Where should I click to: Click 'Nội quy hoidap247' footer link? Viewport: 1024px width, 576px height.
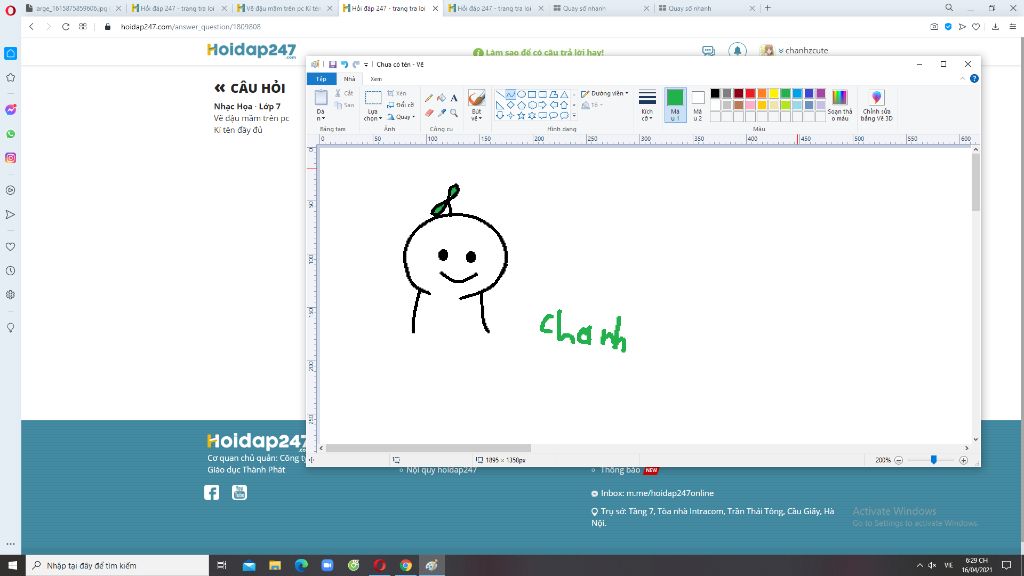point(441,470)
